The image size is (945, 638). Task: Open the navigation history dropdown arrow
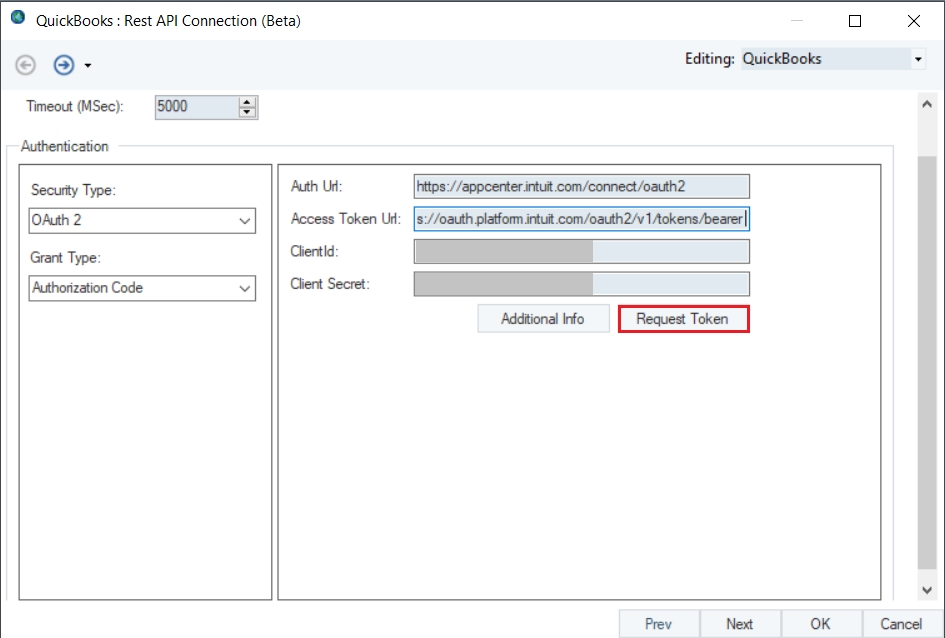point(88,65)
